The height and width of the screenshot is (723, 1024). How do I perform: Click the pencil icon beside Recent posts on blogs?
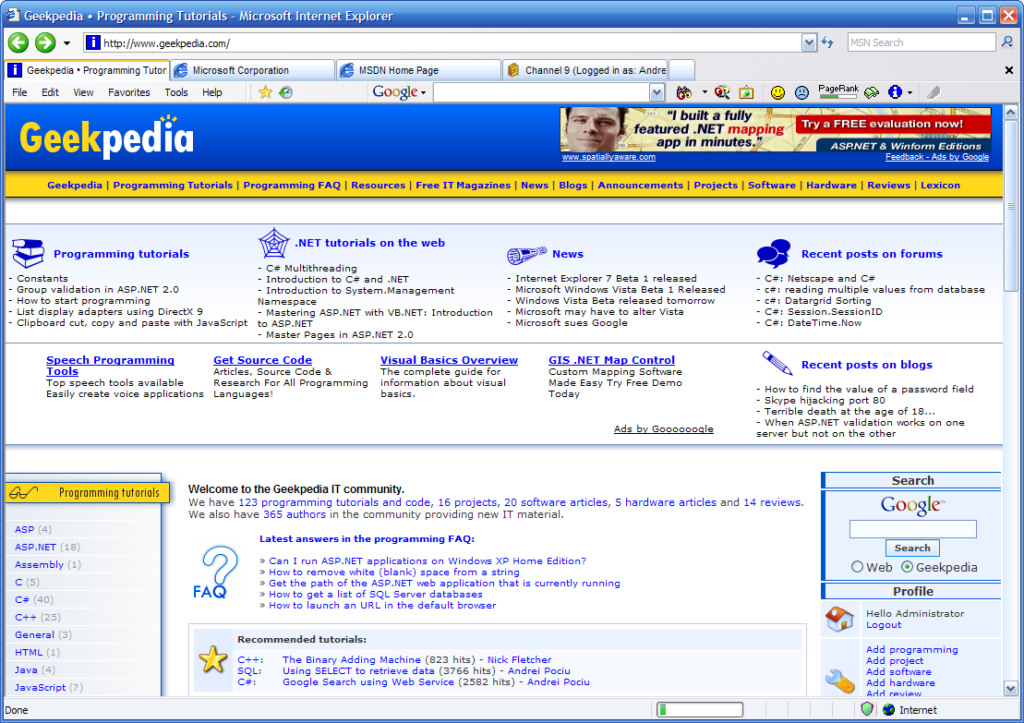click(x=776, y=363)
